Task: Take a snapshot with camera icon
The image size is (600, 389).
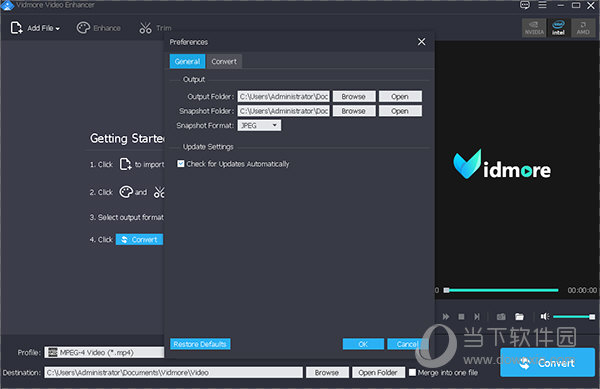Action: click(x=501, y=317)
